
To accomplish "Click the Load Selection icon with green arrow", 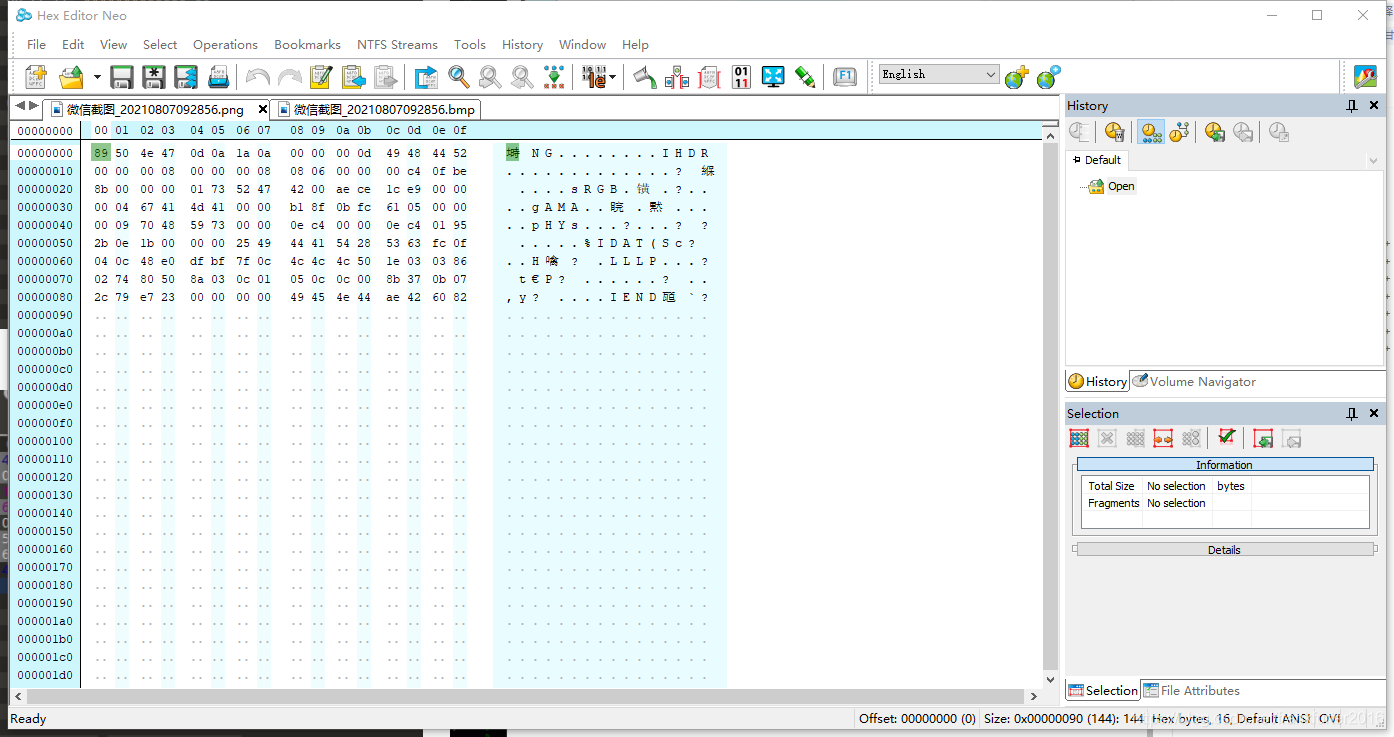I will [x=1263, y=438].
